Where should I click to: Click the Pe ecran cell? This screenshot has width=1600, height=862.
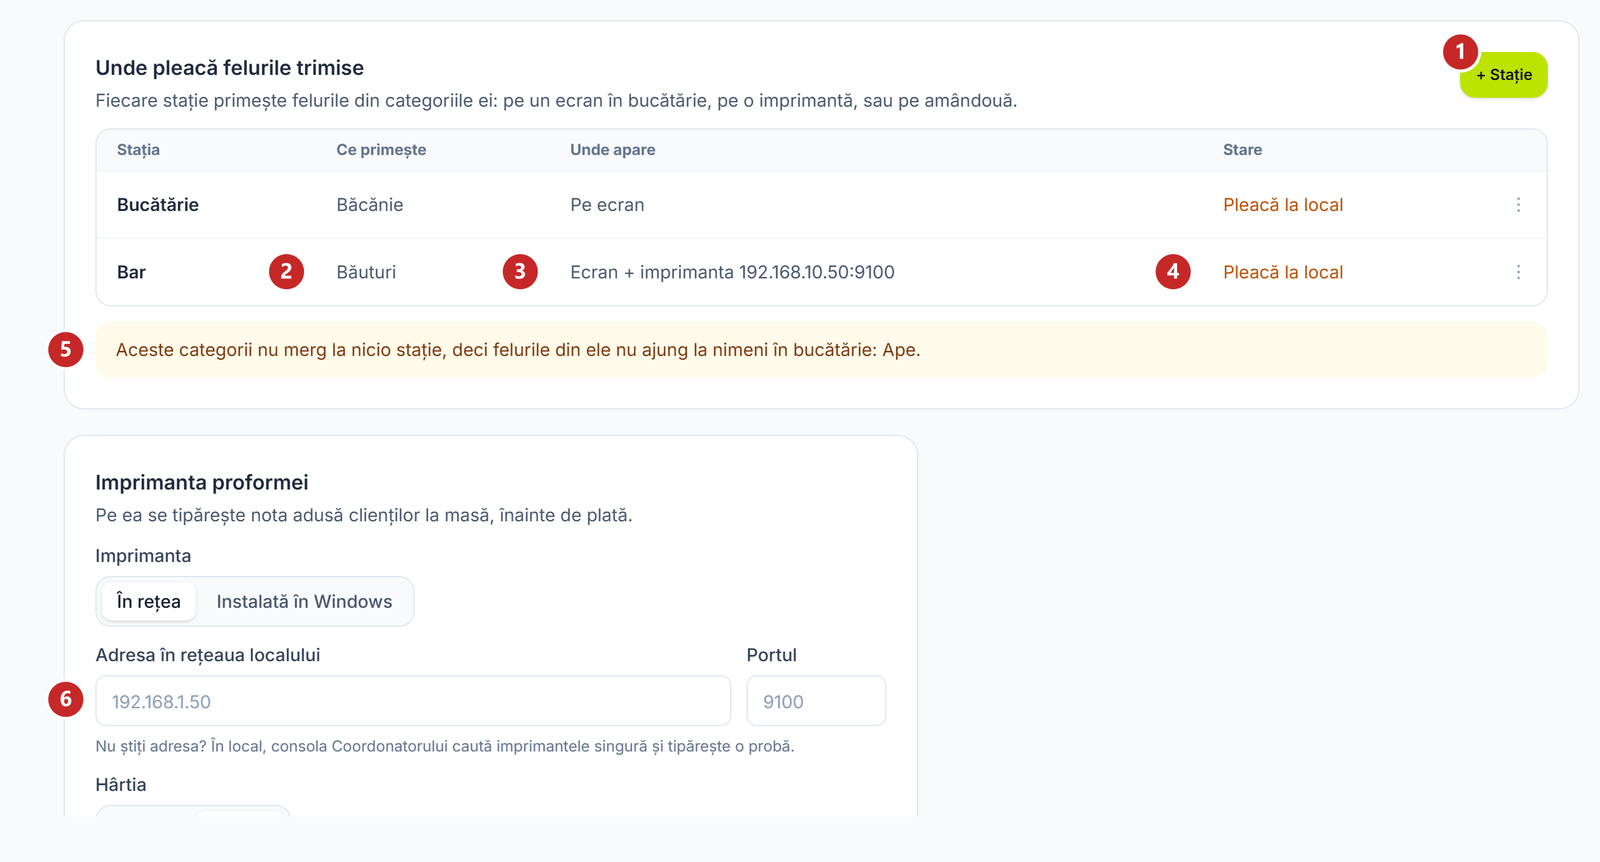point(607,205)
